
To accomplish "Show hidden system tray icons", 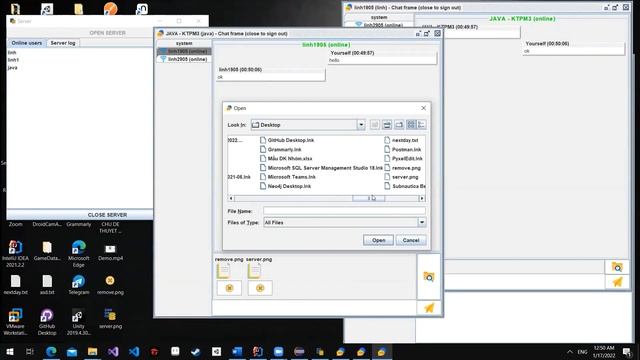I will 569,351.
